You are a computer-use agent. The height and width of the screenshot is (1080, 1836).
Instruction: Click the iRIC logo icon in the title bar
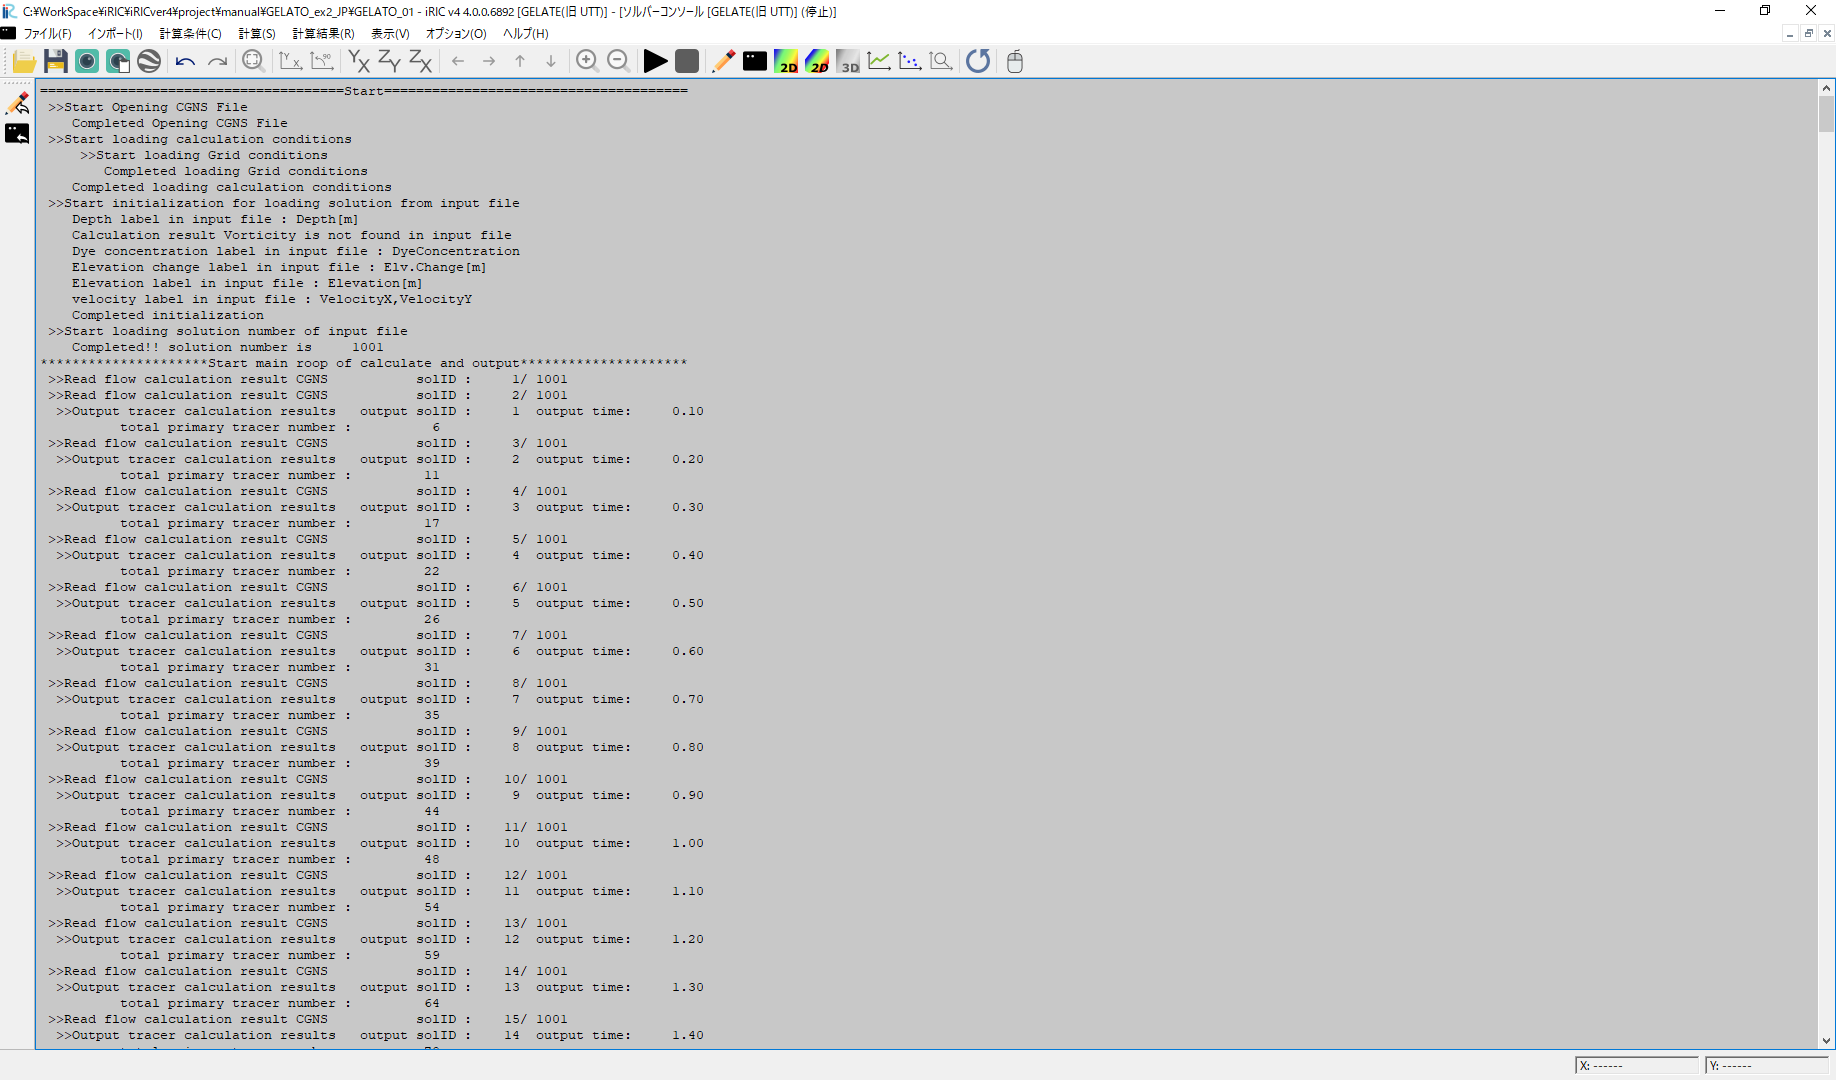point(9,11)
